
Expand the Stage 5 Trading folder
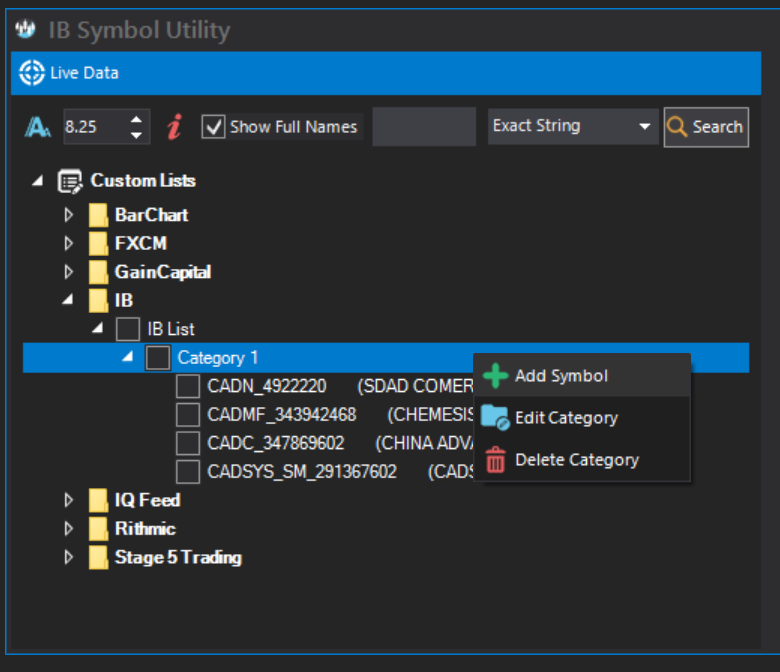pyautogui.click(x=69, y=557)
